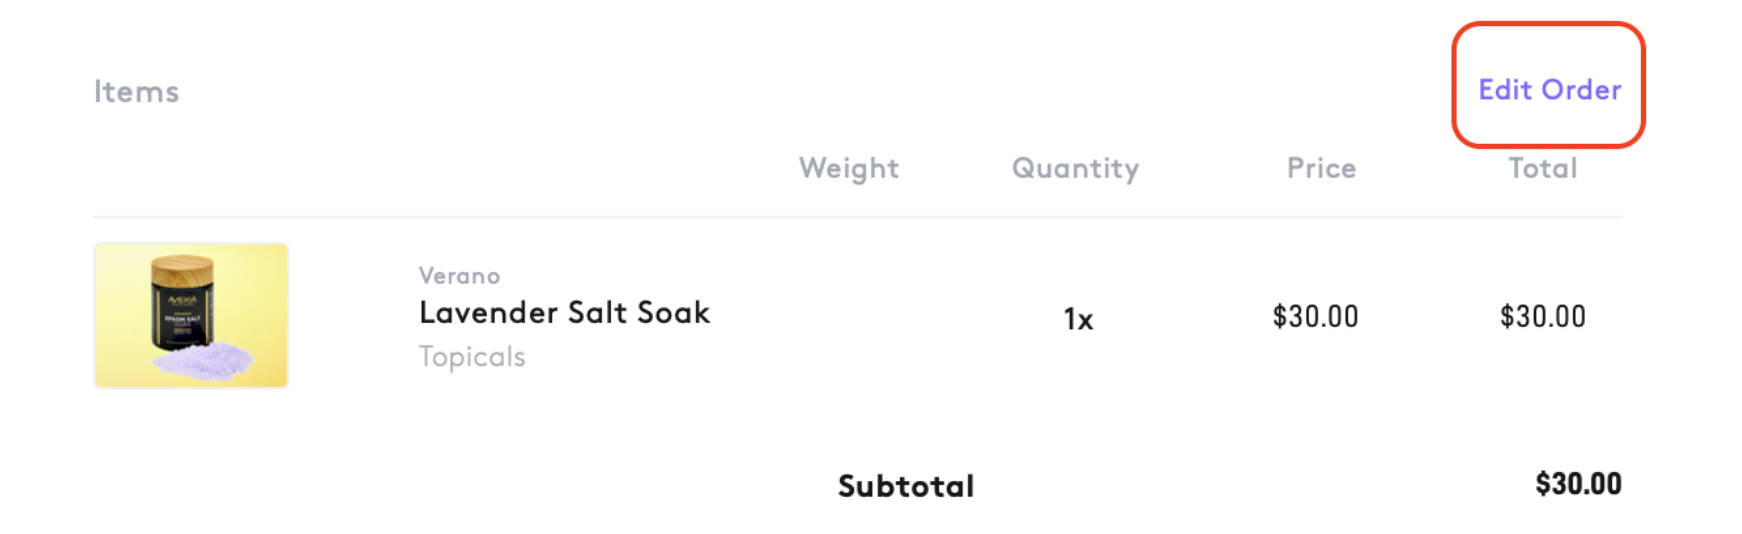Click the purple salt pile in product image

(207, 357)
